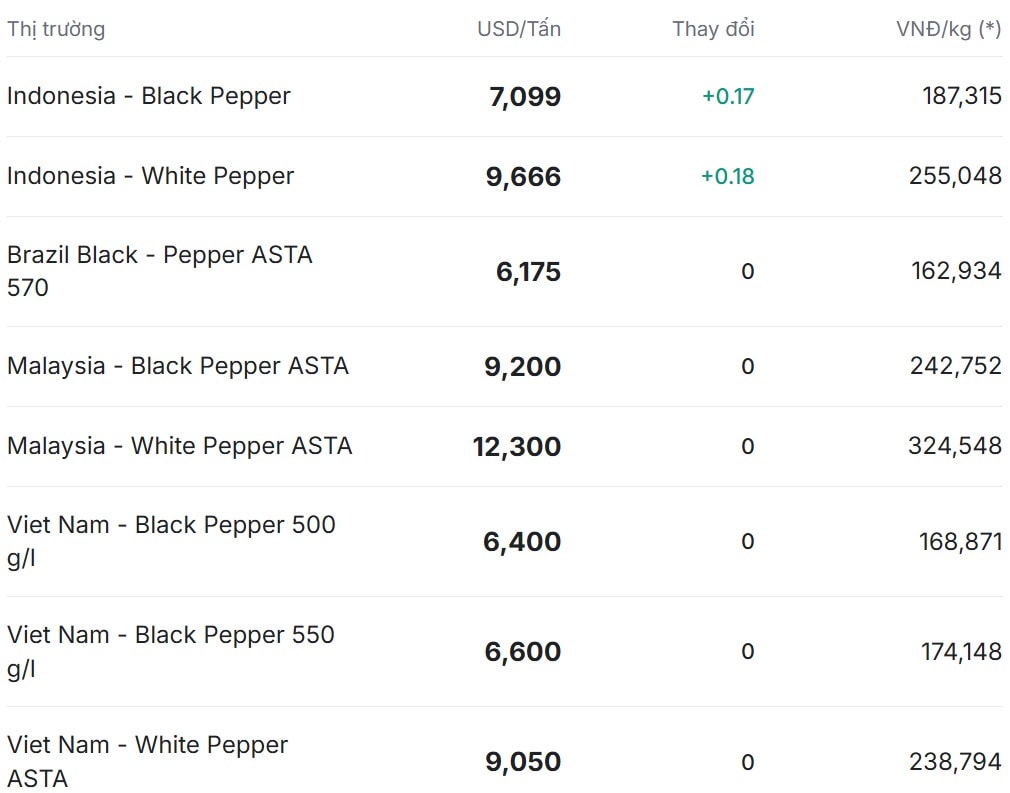Click the green +0.18 change value

coord(728,177)
